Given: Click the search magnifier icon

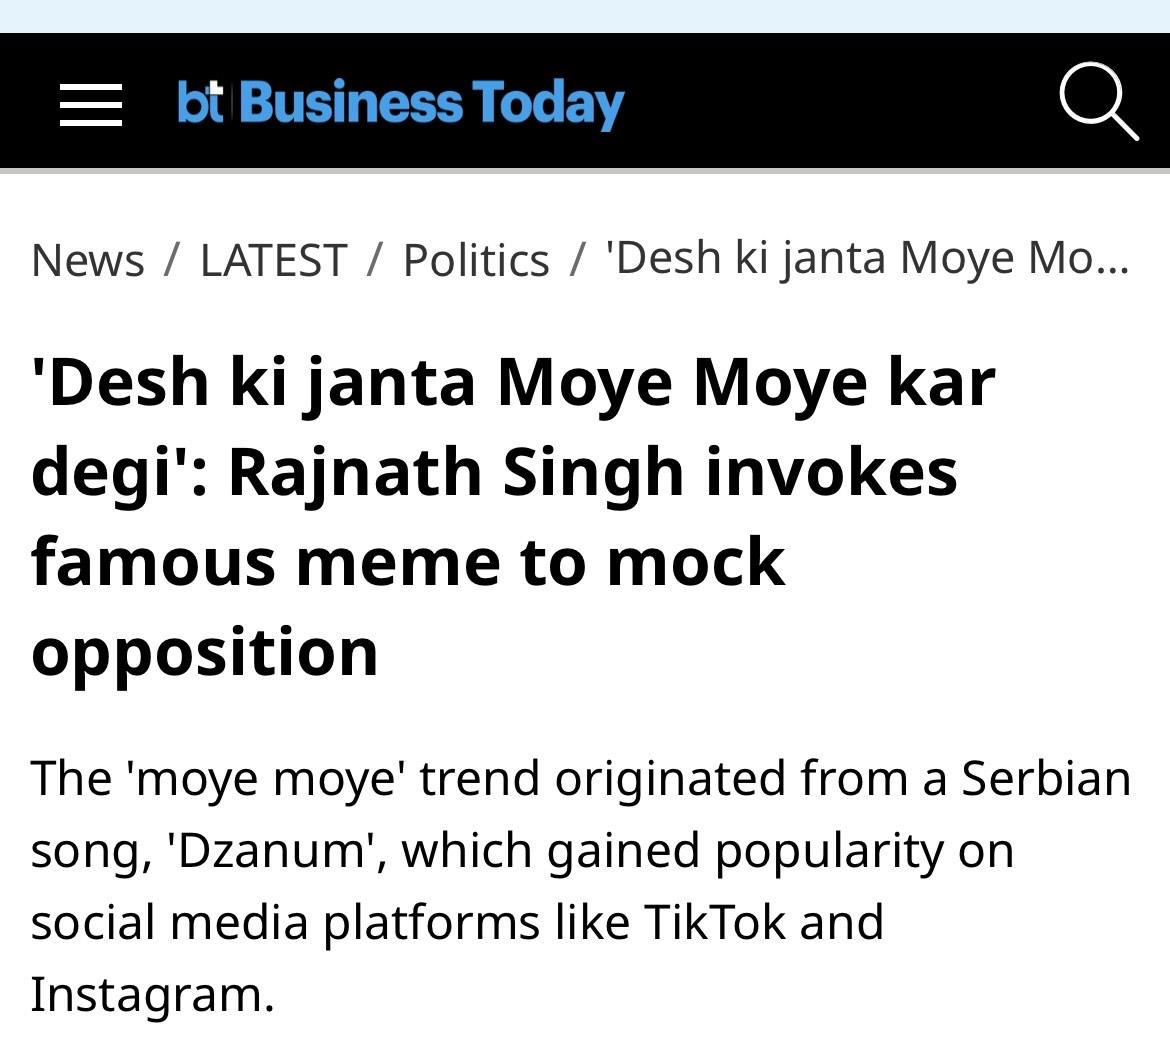Looking at the screenshot, I should [x=1098, y=101].
